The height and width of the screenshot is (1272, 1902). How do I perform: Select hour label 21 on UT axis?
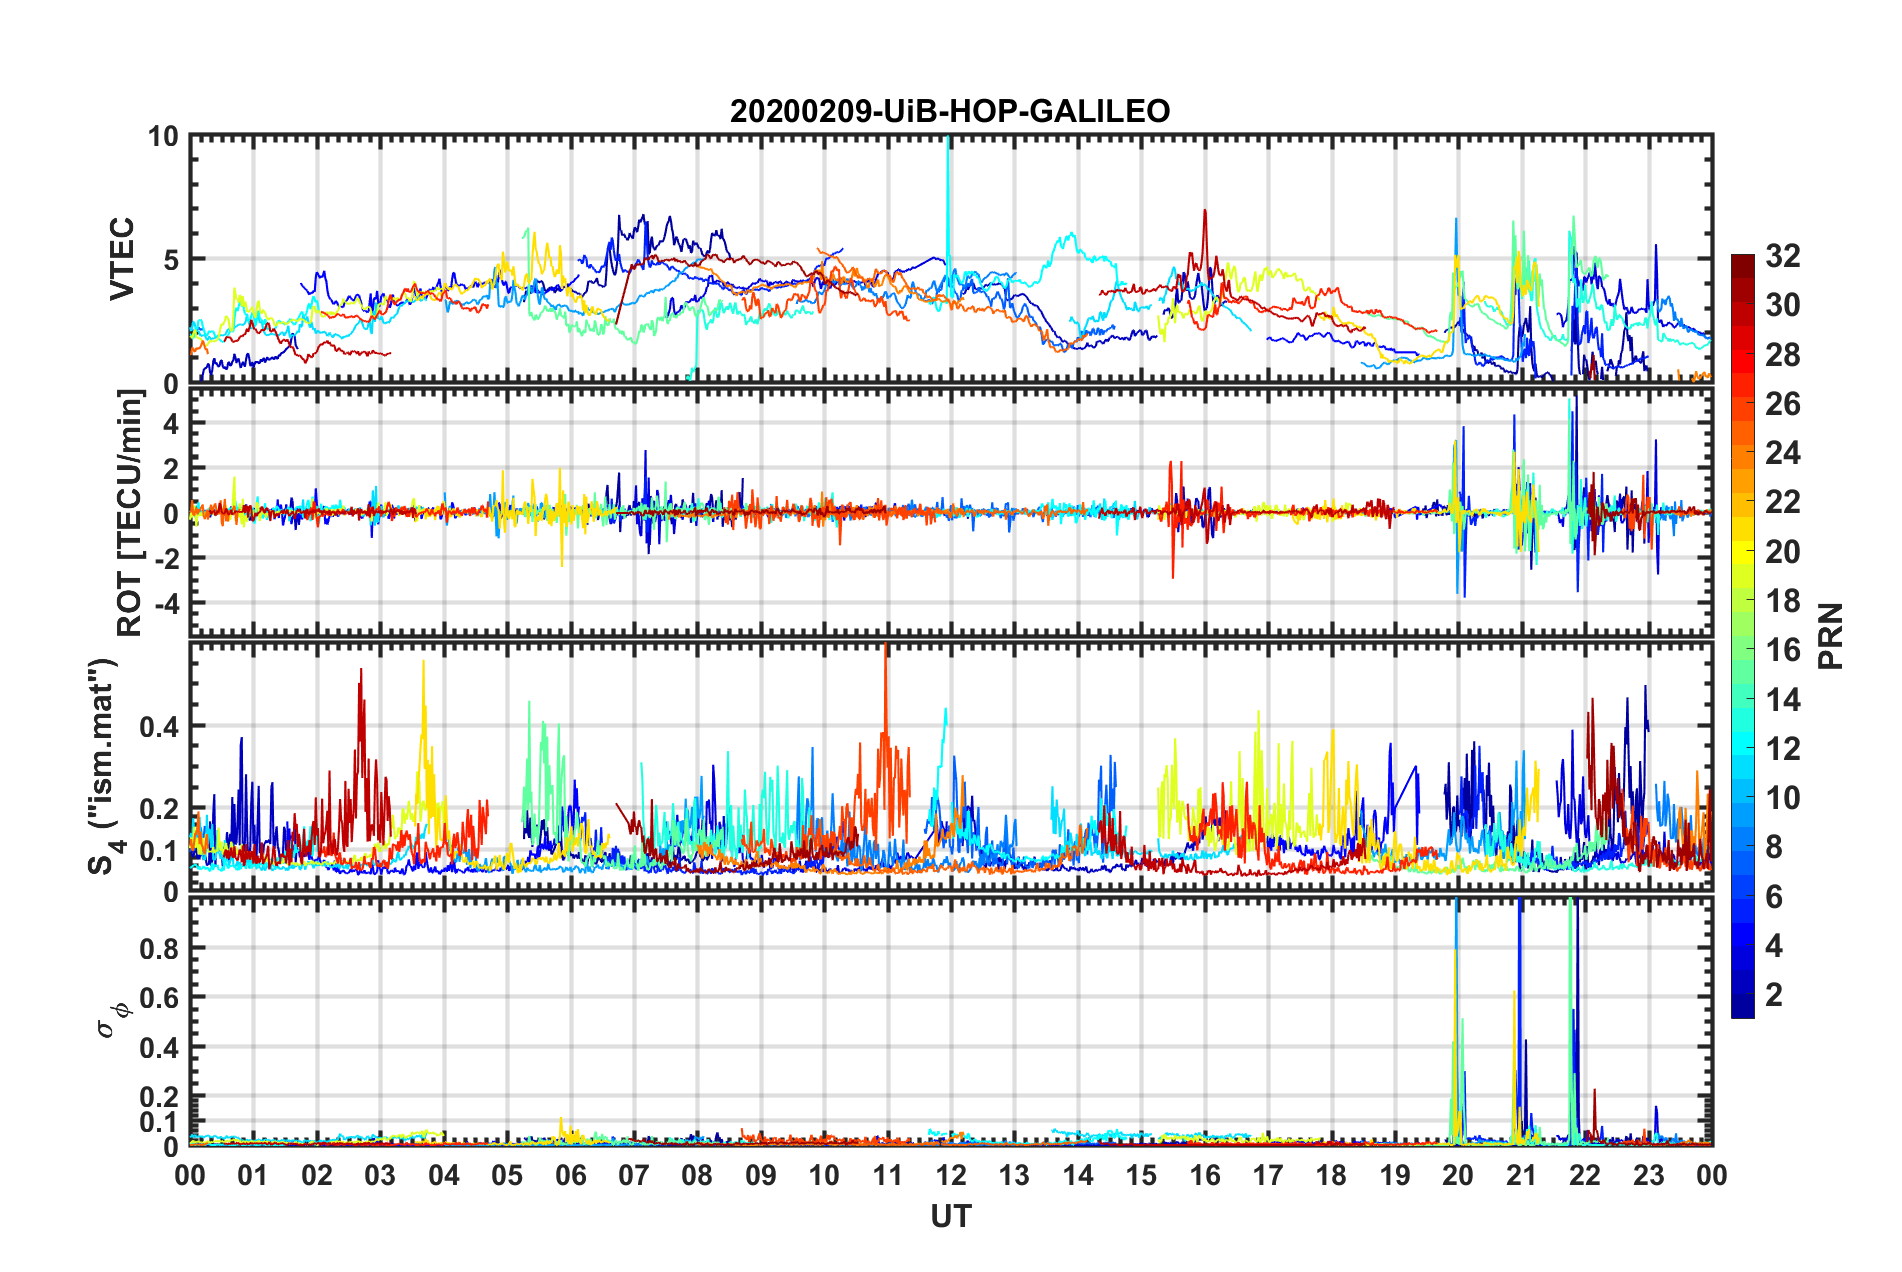tap(1522, 1175)
